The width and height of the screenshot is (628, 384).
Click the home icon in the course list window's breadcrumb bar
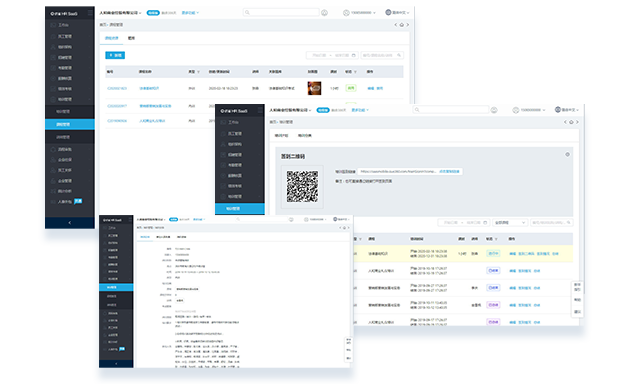(x=402, y=25)
